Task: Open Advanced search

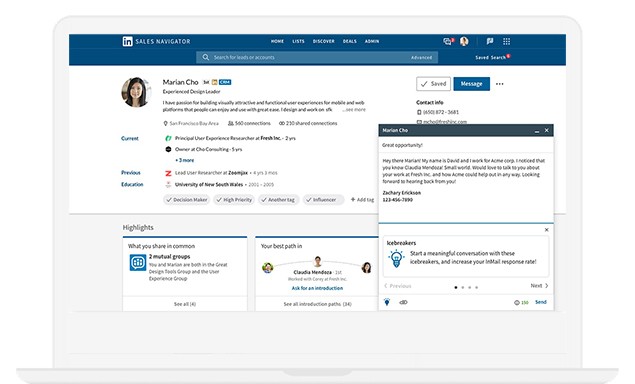Action: 422,58
